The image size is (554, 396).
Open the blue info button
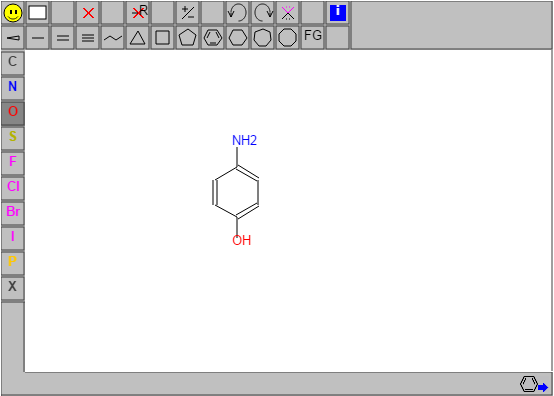pyautogui.click(x=338, y=13)
